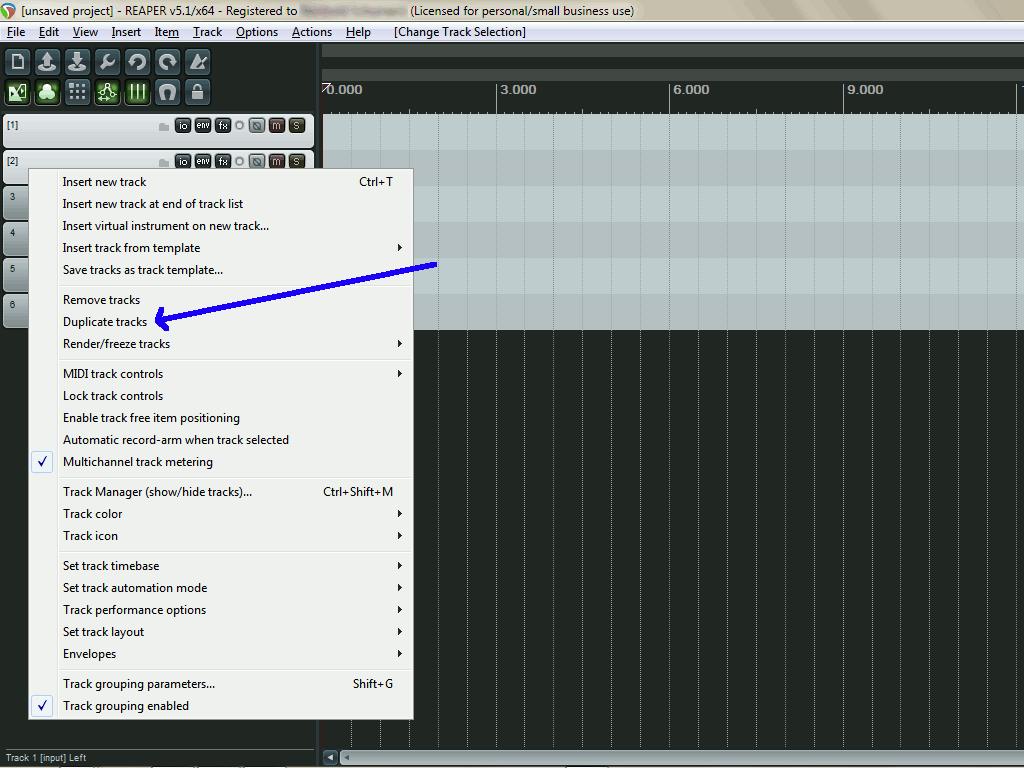Enable track free item positioning
This screenshot has height=768, width=1024.
221,418
